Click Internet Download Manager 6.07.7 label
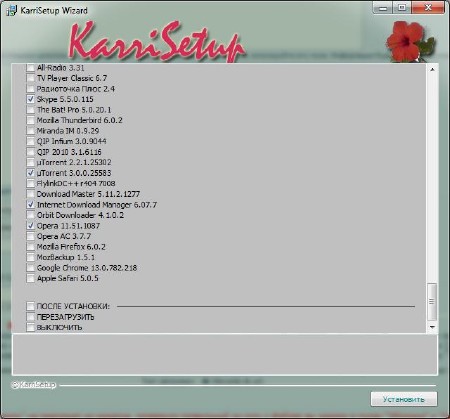This screenshot has width=450, height=419. point(97,204)
